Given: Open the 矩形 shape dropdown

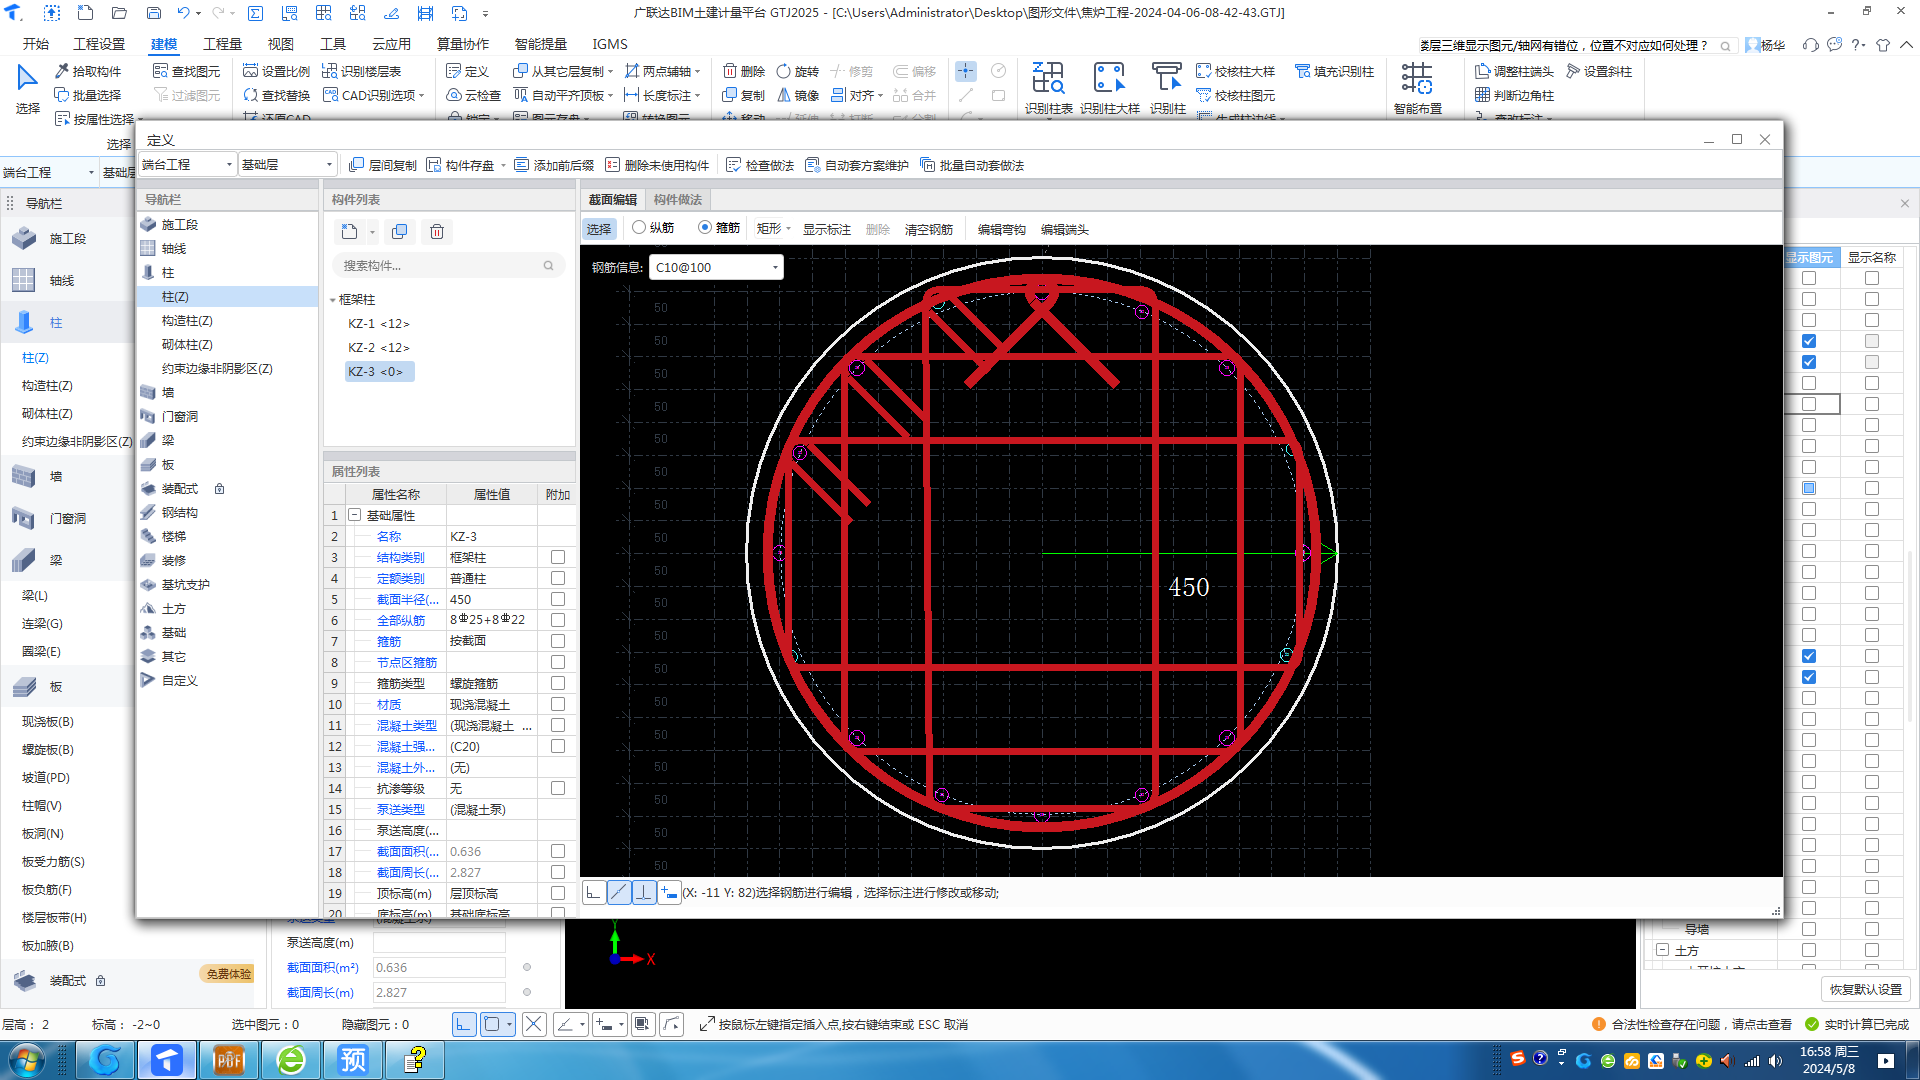Looking at the screenshot, I should coord(773,229).
